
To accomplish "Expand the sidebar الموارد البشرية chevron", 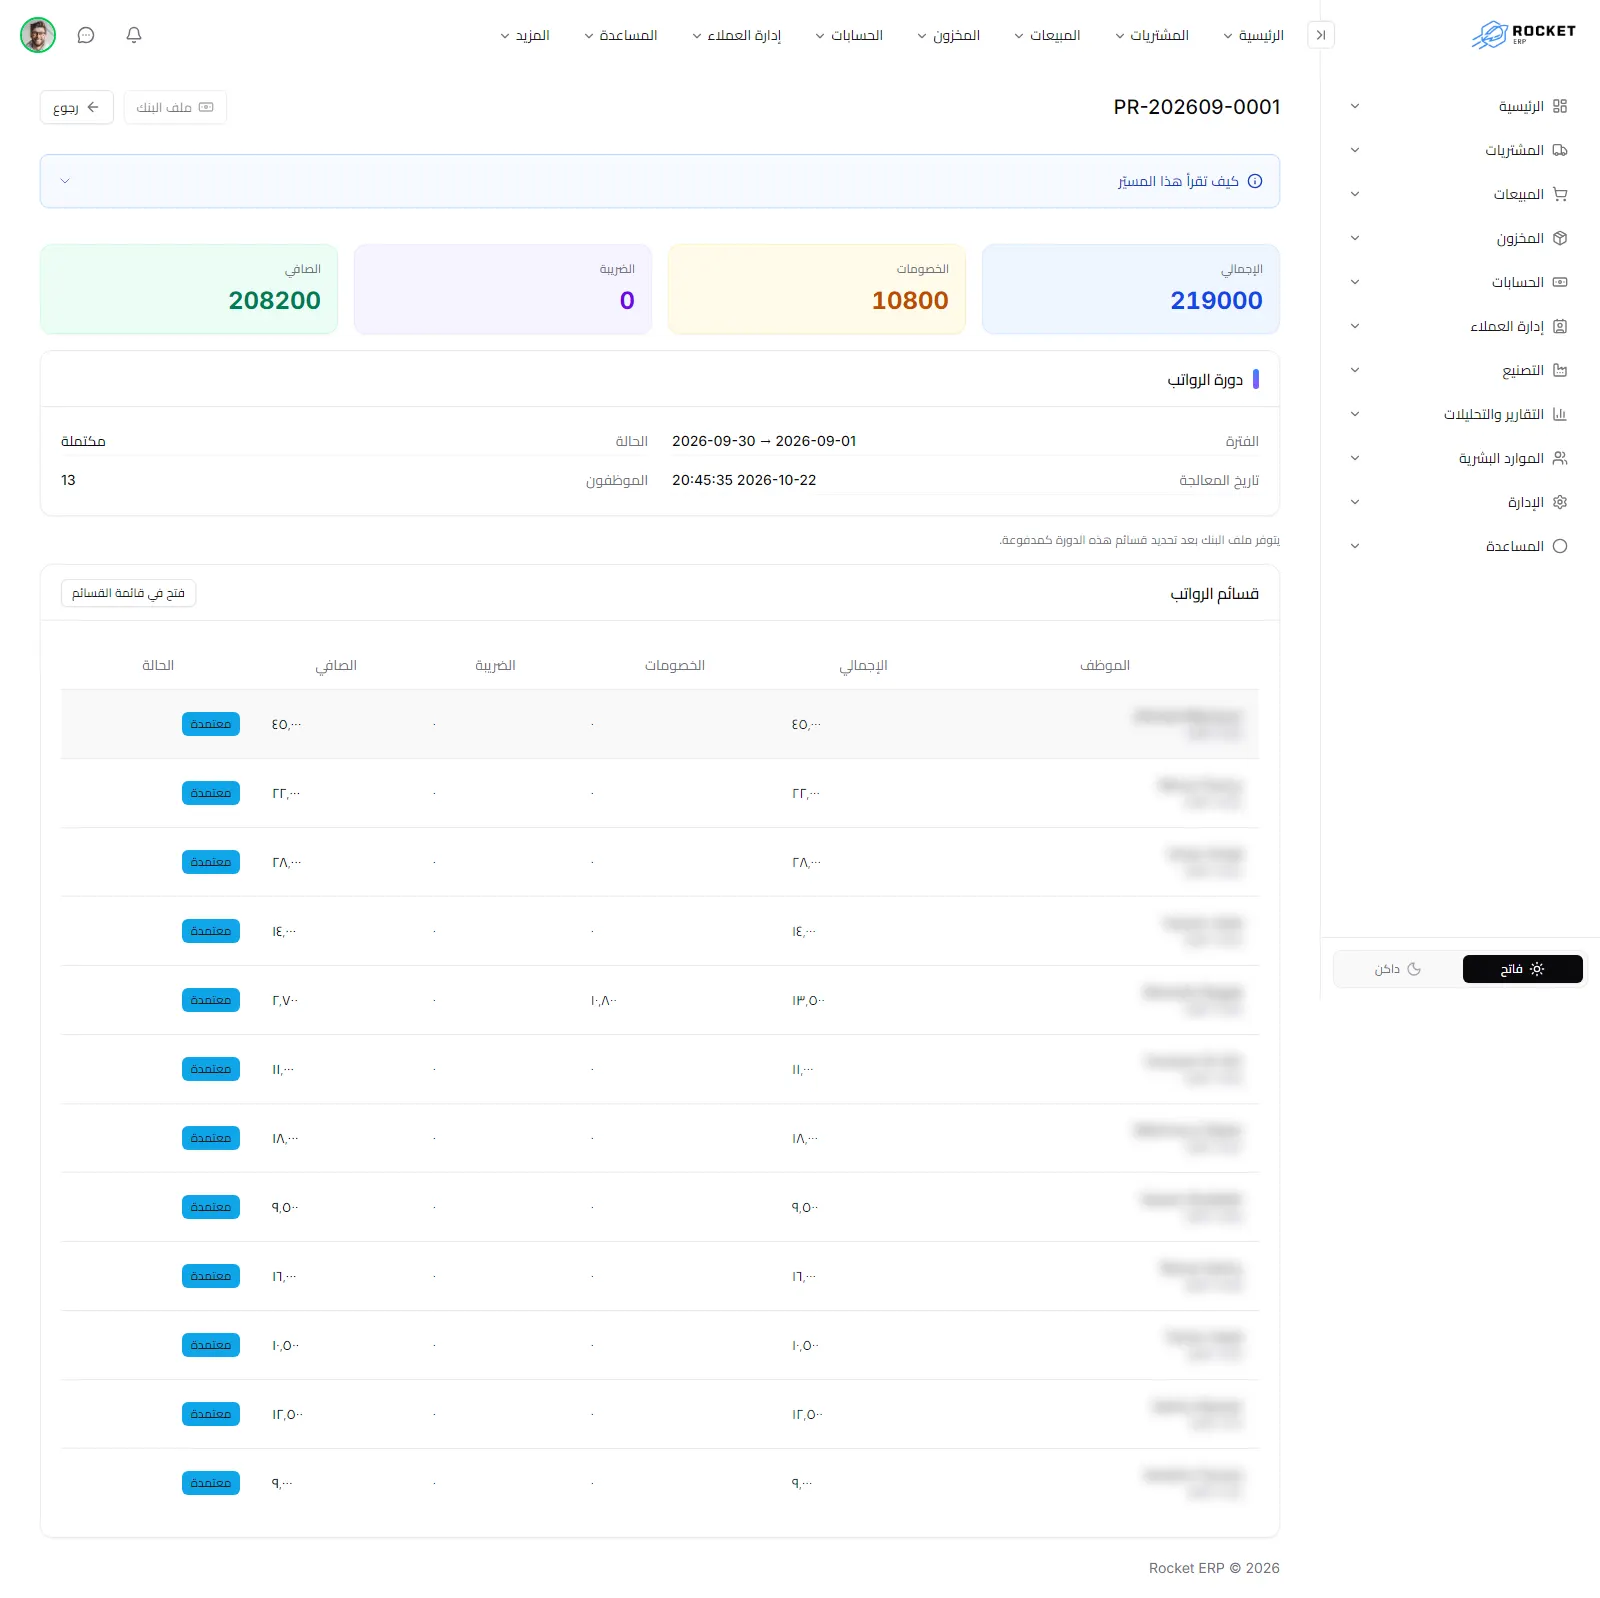I will point(1355,458).
